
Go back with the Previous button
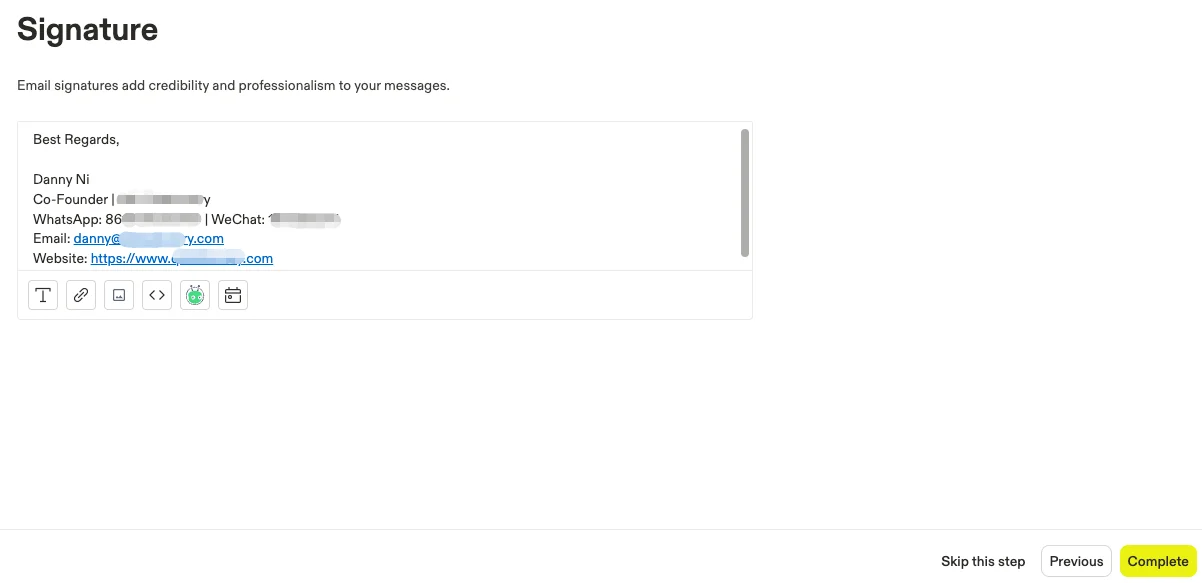point(1076,561)
